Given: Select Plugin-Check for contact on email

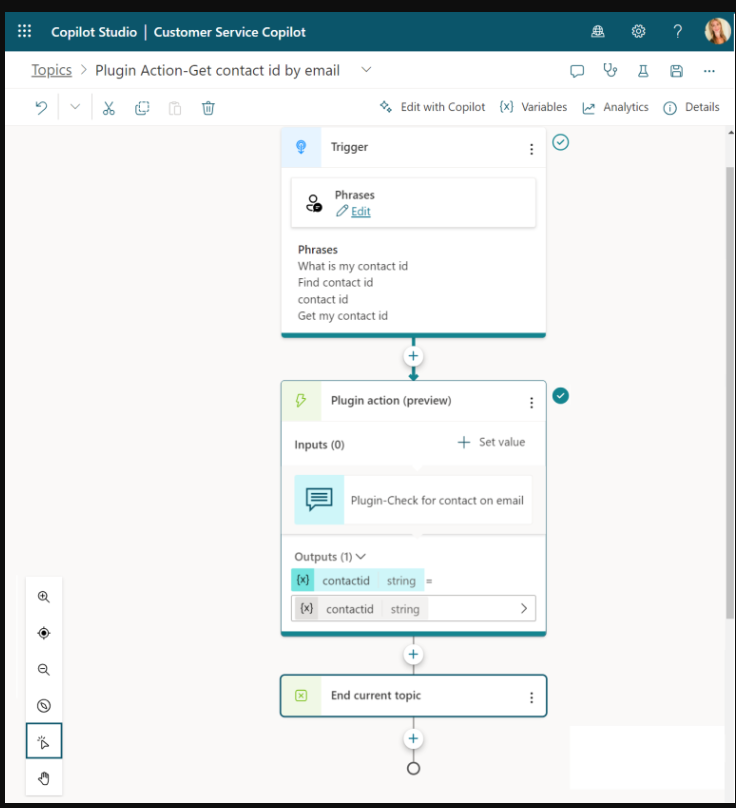Looking at the screenshot, I should click(x=413, y=500).
